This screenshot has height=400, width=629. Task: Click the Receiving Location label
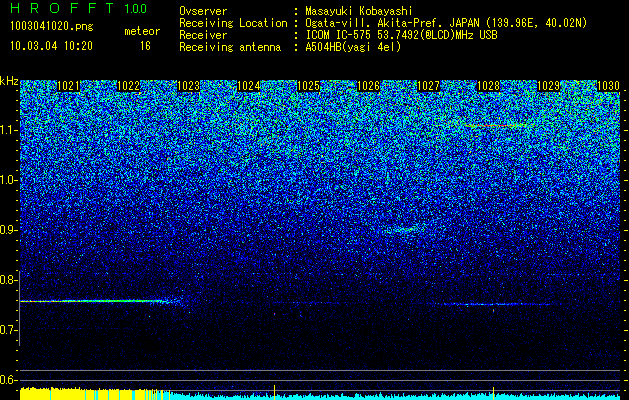pos(233,23)
